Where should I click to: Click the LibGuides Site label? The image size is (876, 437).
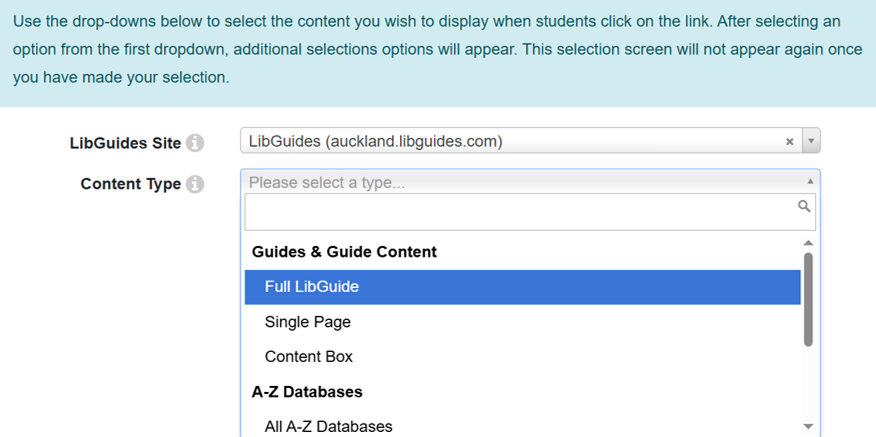tap(125, 143)
